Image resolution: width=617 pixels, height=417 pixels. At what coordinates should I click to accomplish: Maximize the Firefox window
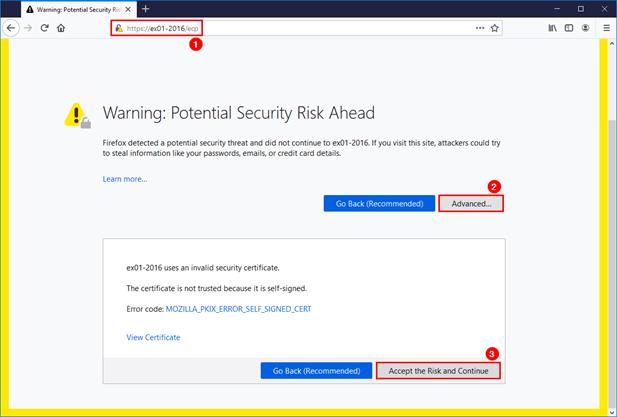[x=581, y=9]
